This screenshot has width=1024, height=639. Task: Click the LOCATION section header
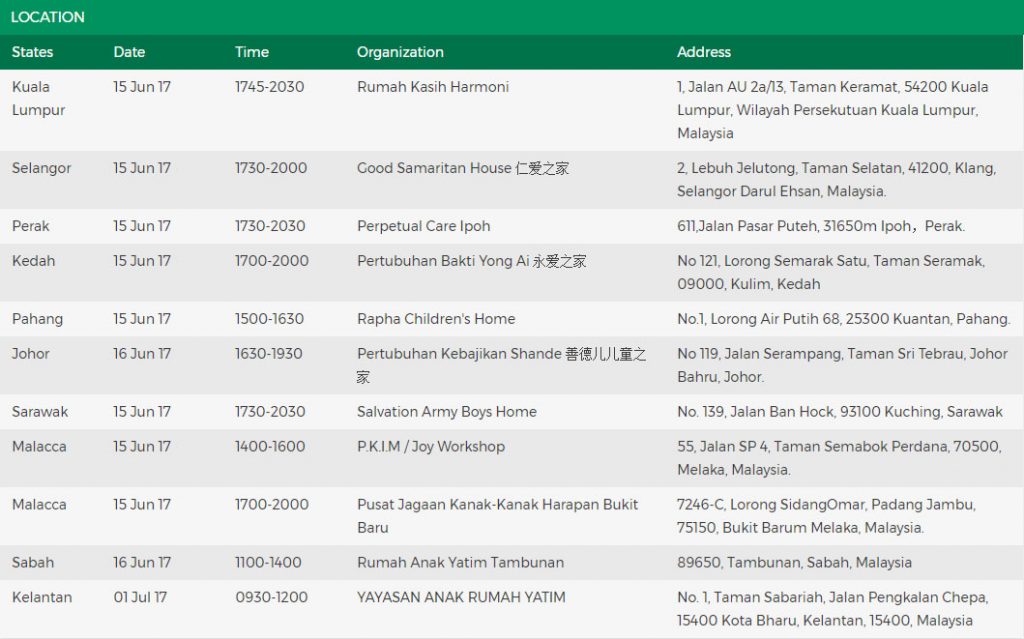48,17
